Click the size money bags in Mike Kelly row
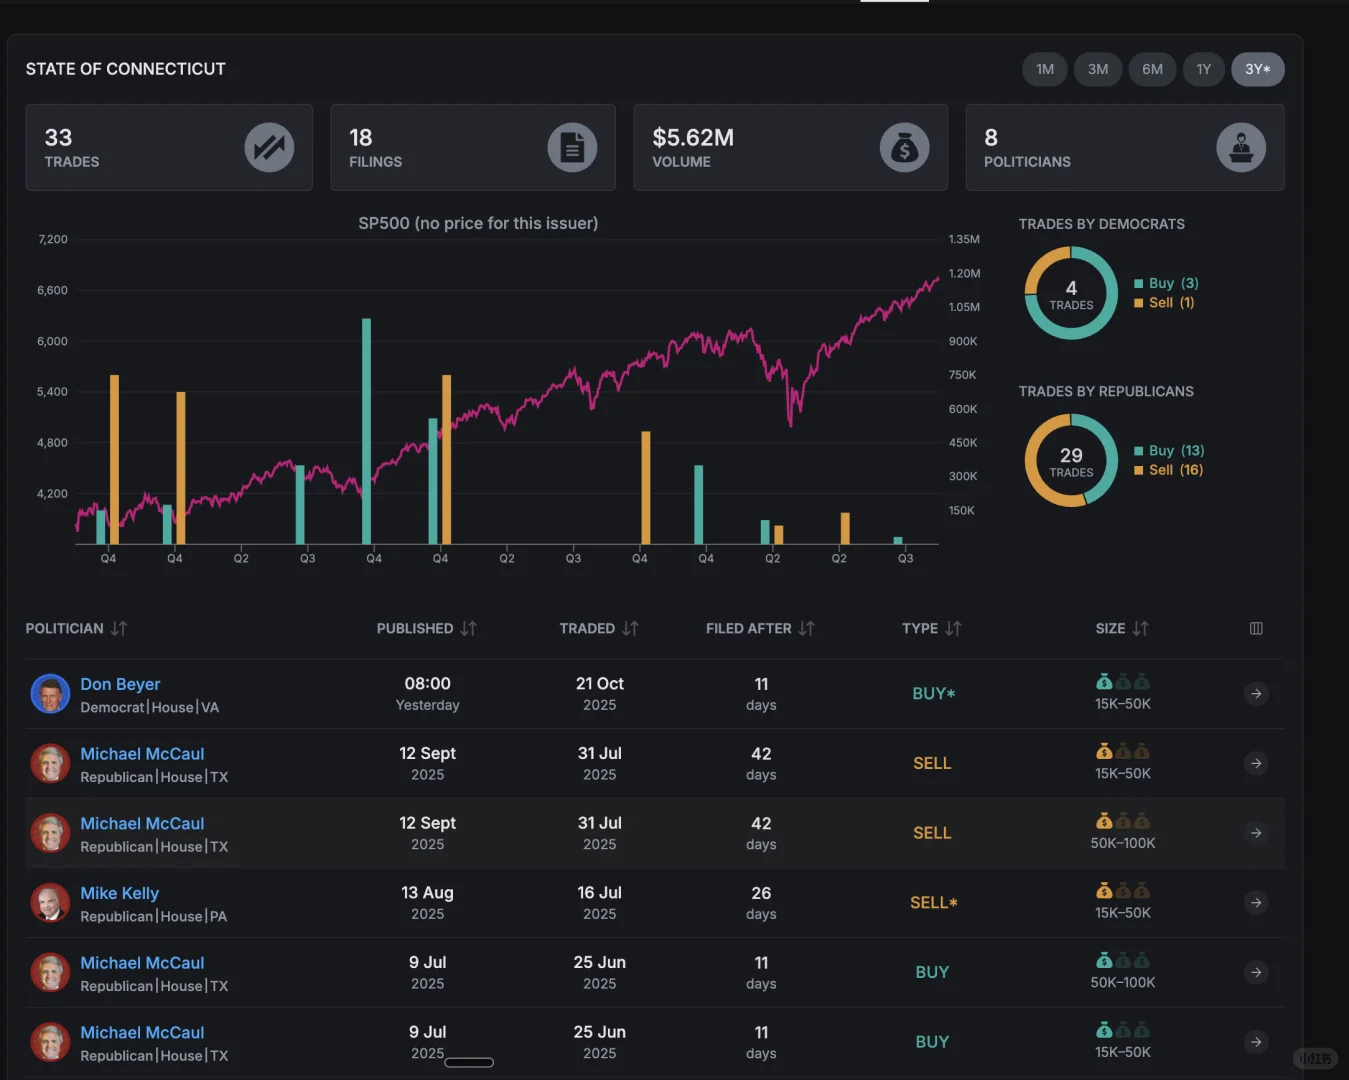 coord(1122,891)
